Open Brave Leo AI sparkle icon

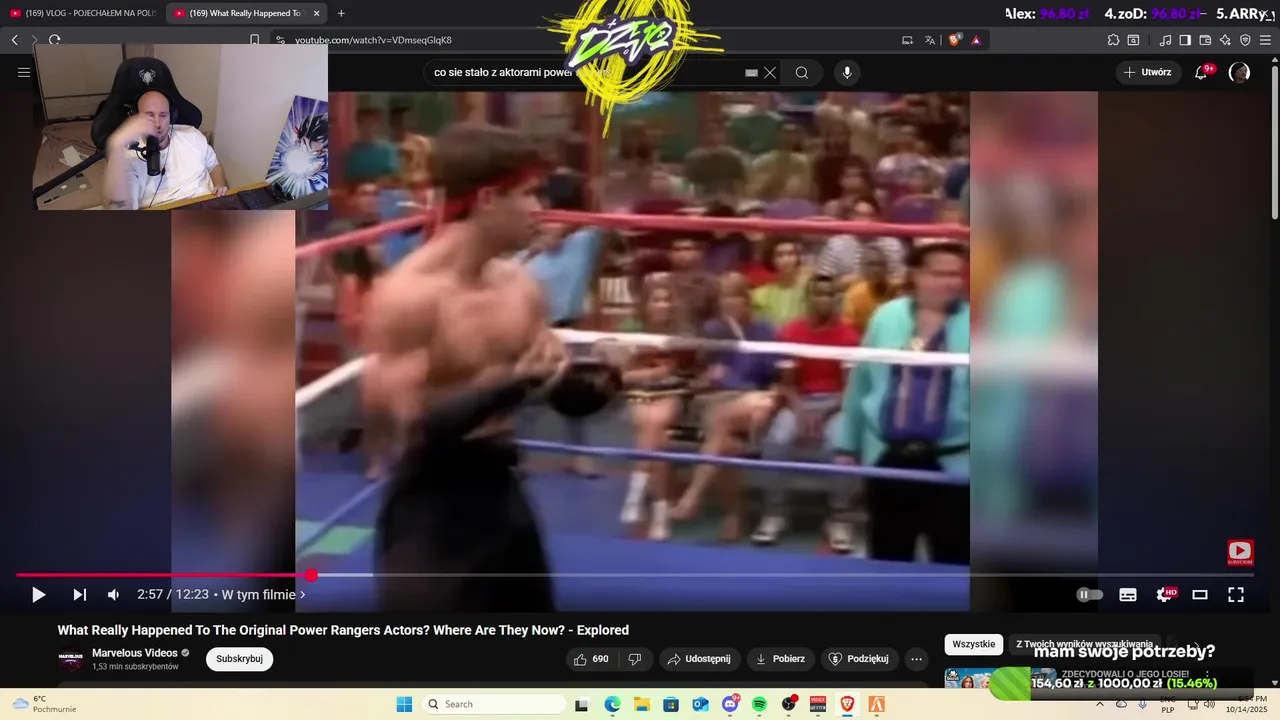[1225, 40]
